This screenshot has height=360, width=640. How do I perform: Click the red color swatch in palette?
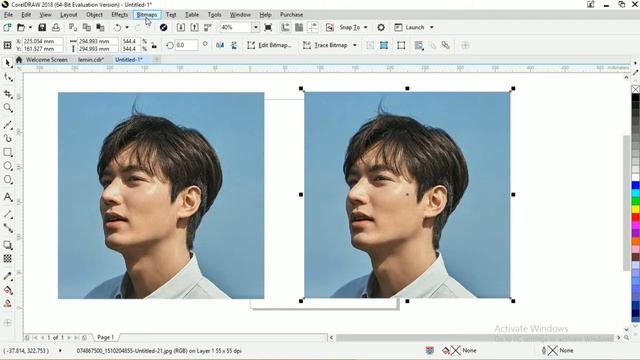636,217
